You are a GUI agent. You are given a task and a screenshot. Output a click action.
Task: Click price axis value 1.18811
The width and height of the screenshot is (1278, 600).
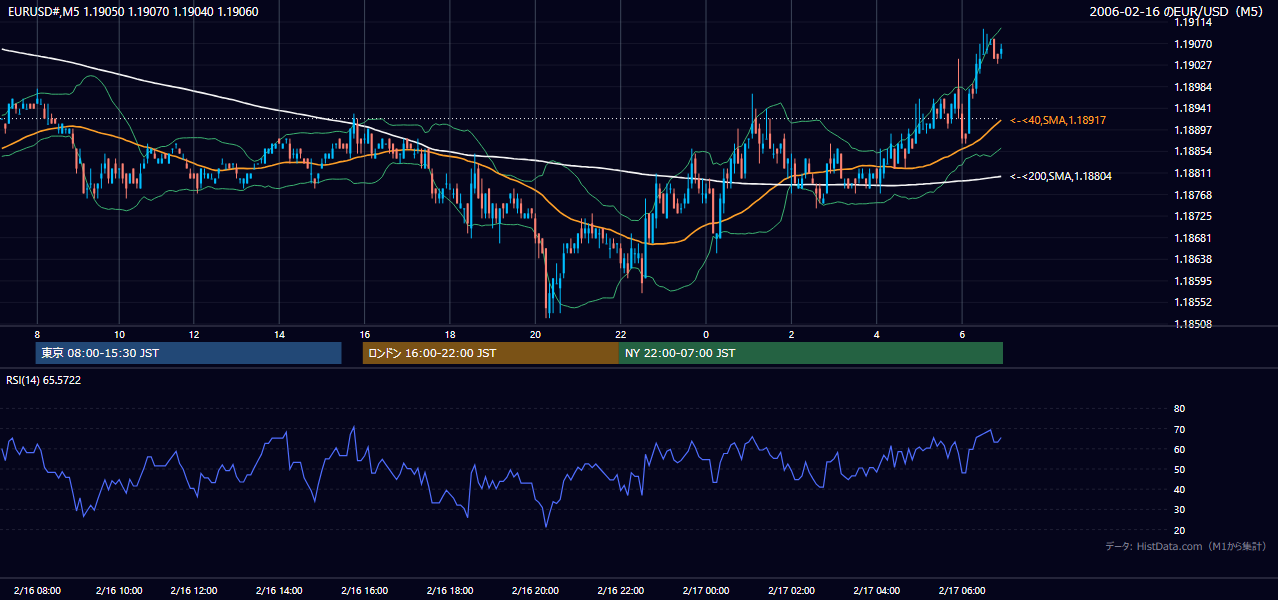click(x=1193, y=173)
